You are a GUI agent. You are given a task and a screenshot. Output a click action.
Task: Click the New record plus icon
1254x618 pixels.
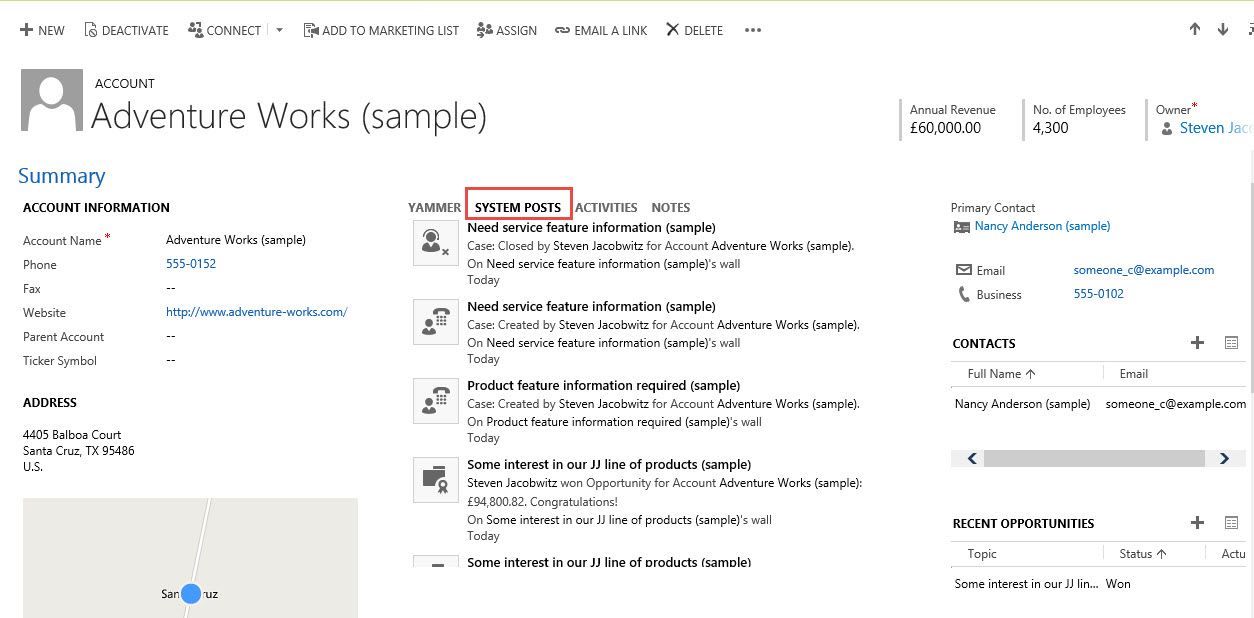(x=26, y=30)
